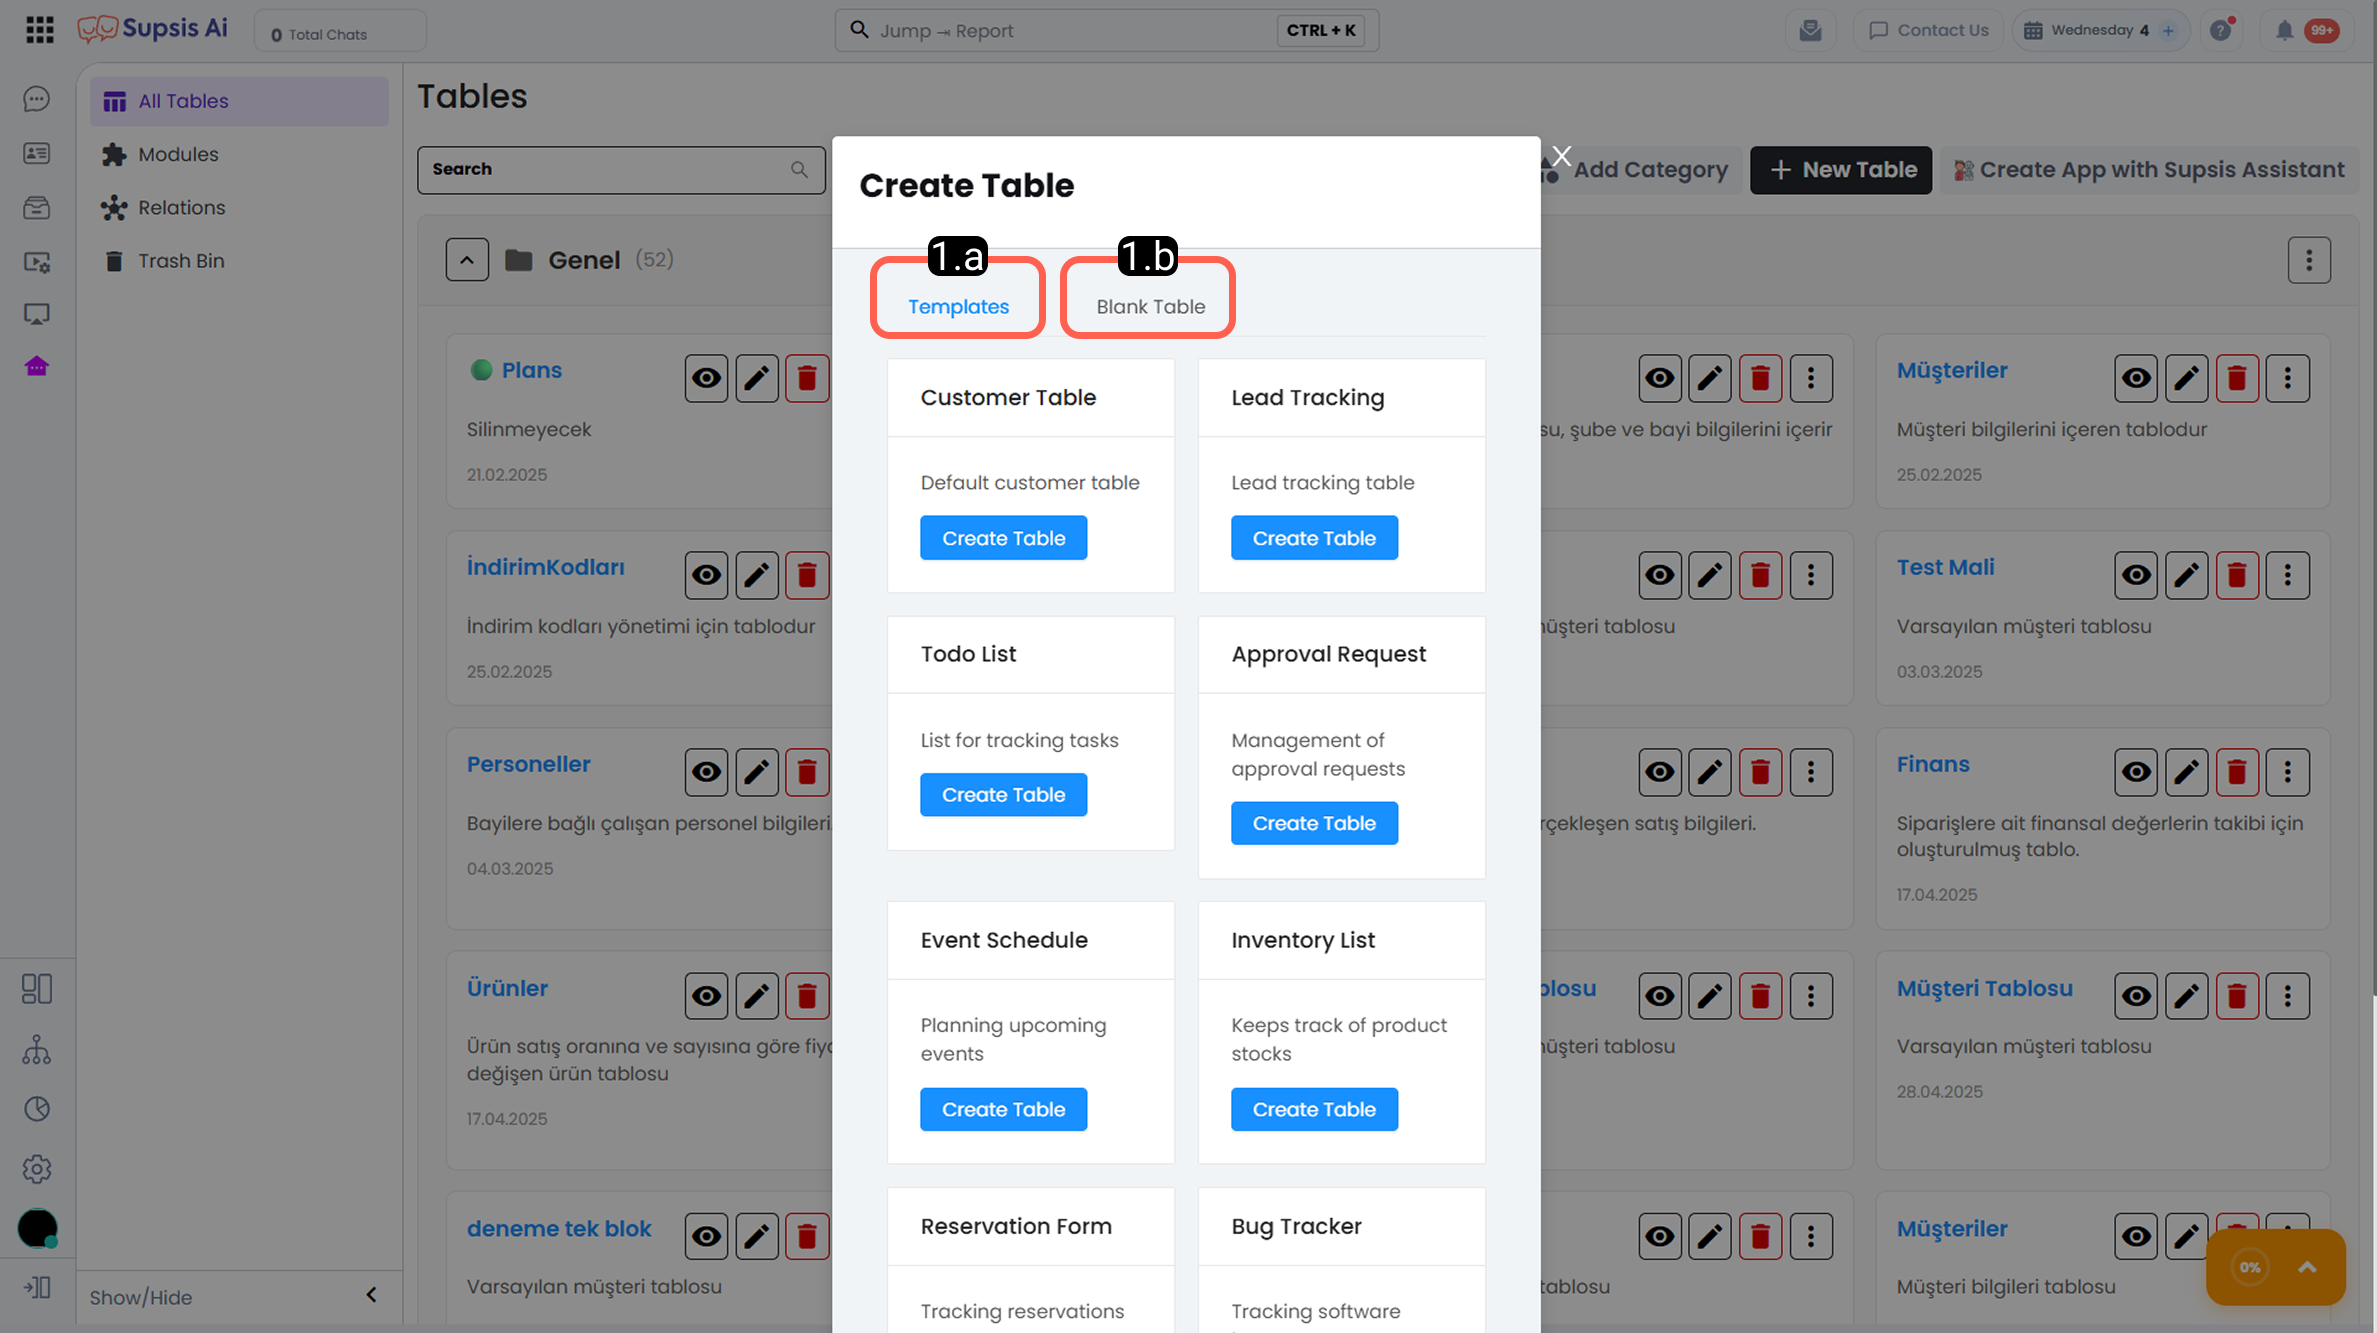Open the pie chart reports icon
Image resolution: width=2377 pixels, height=1333 pixels.
click(37, 1108)
